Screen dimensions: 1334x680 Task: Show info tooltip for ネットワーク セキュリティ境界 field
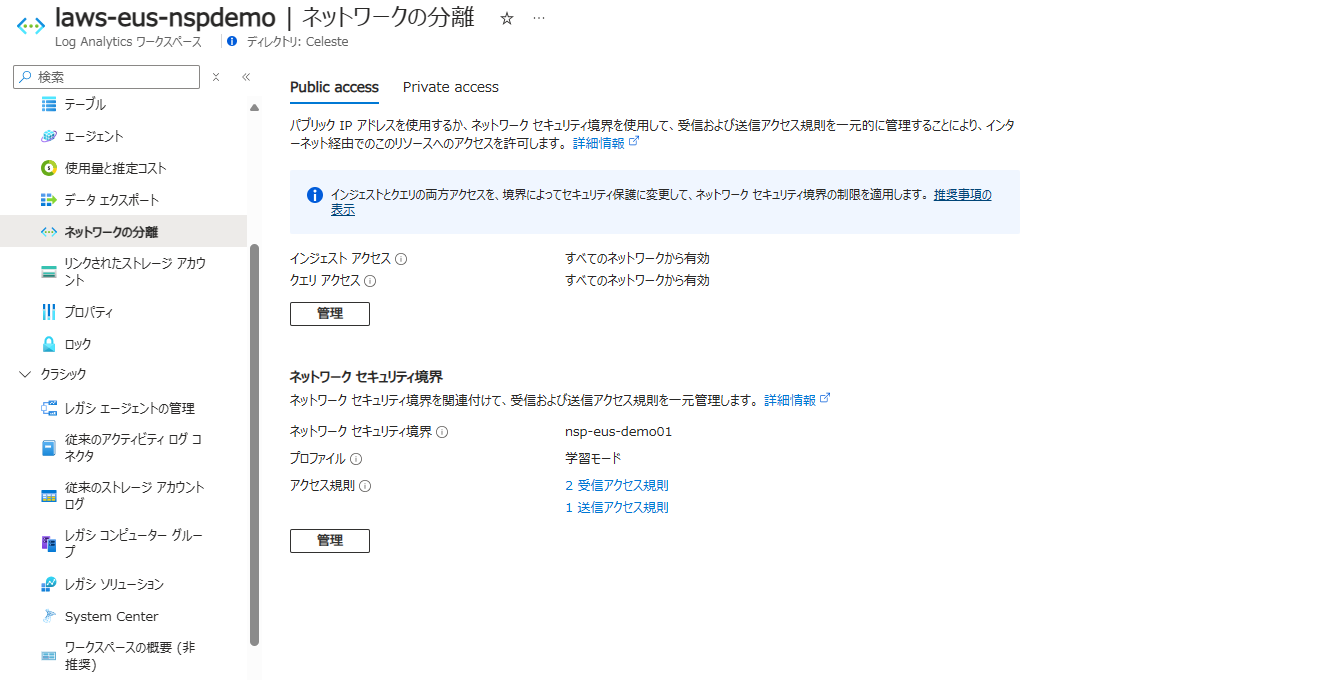point(442,432)
